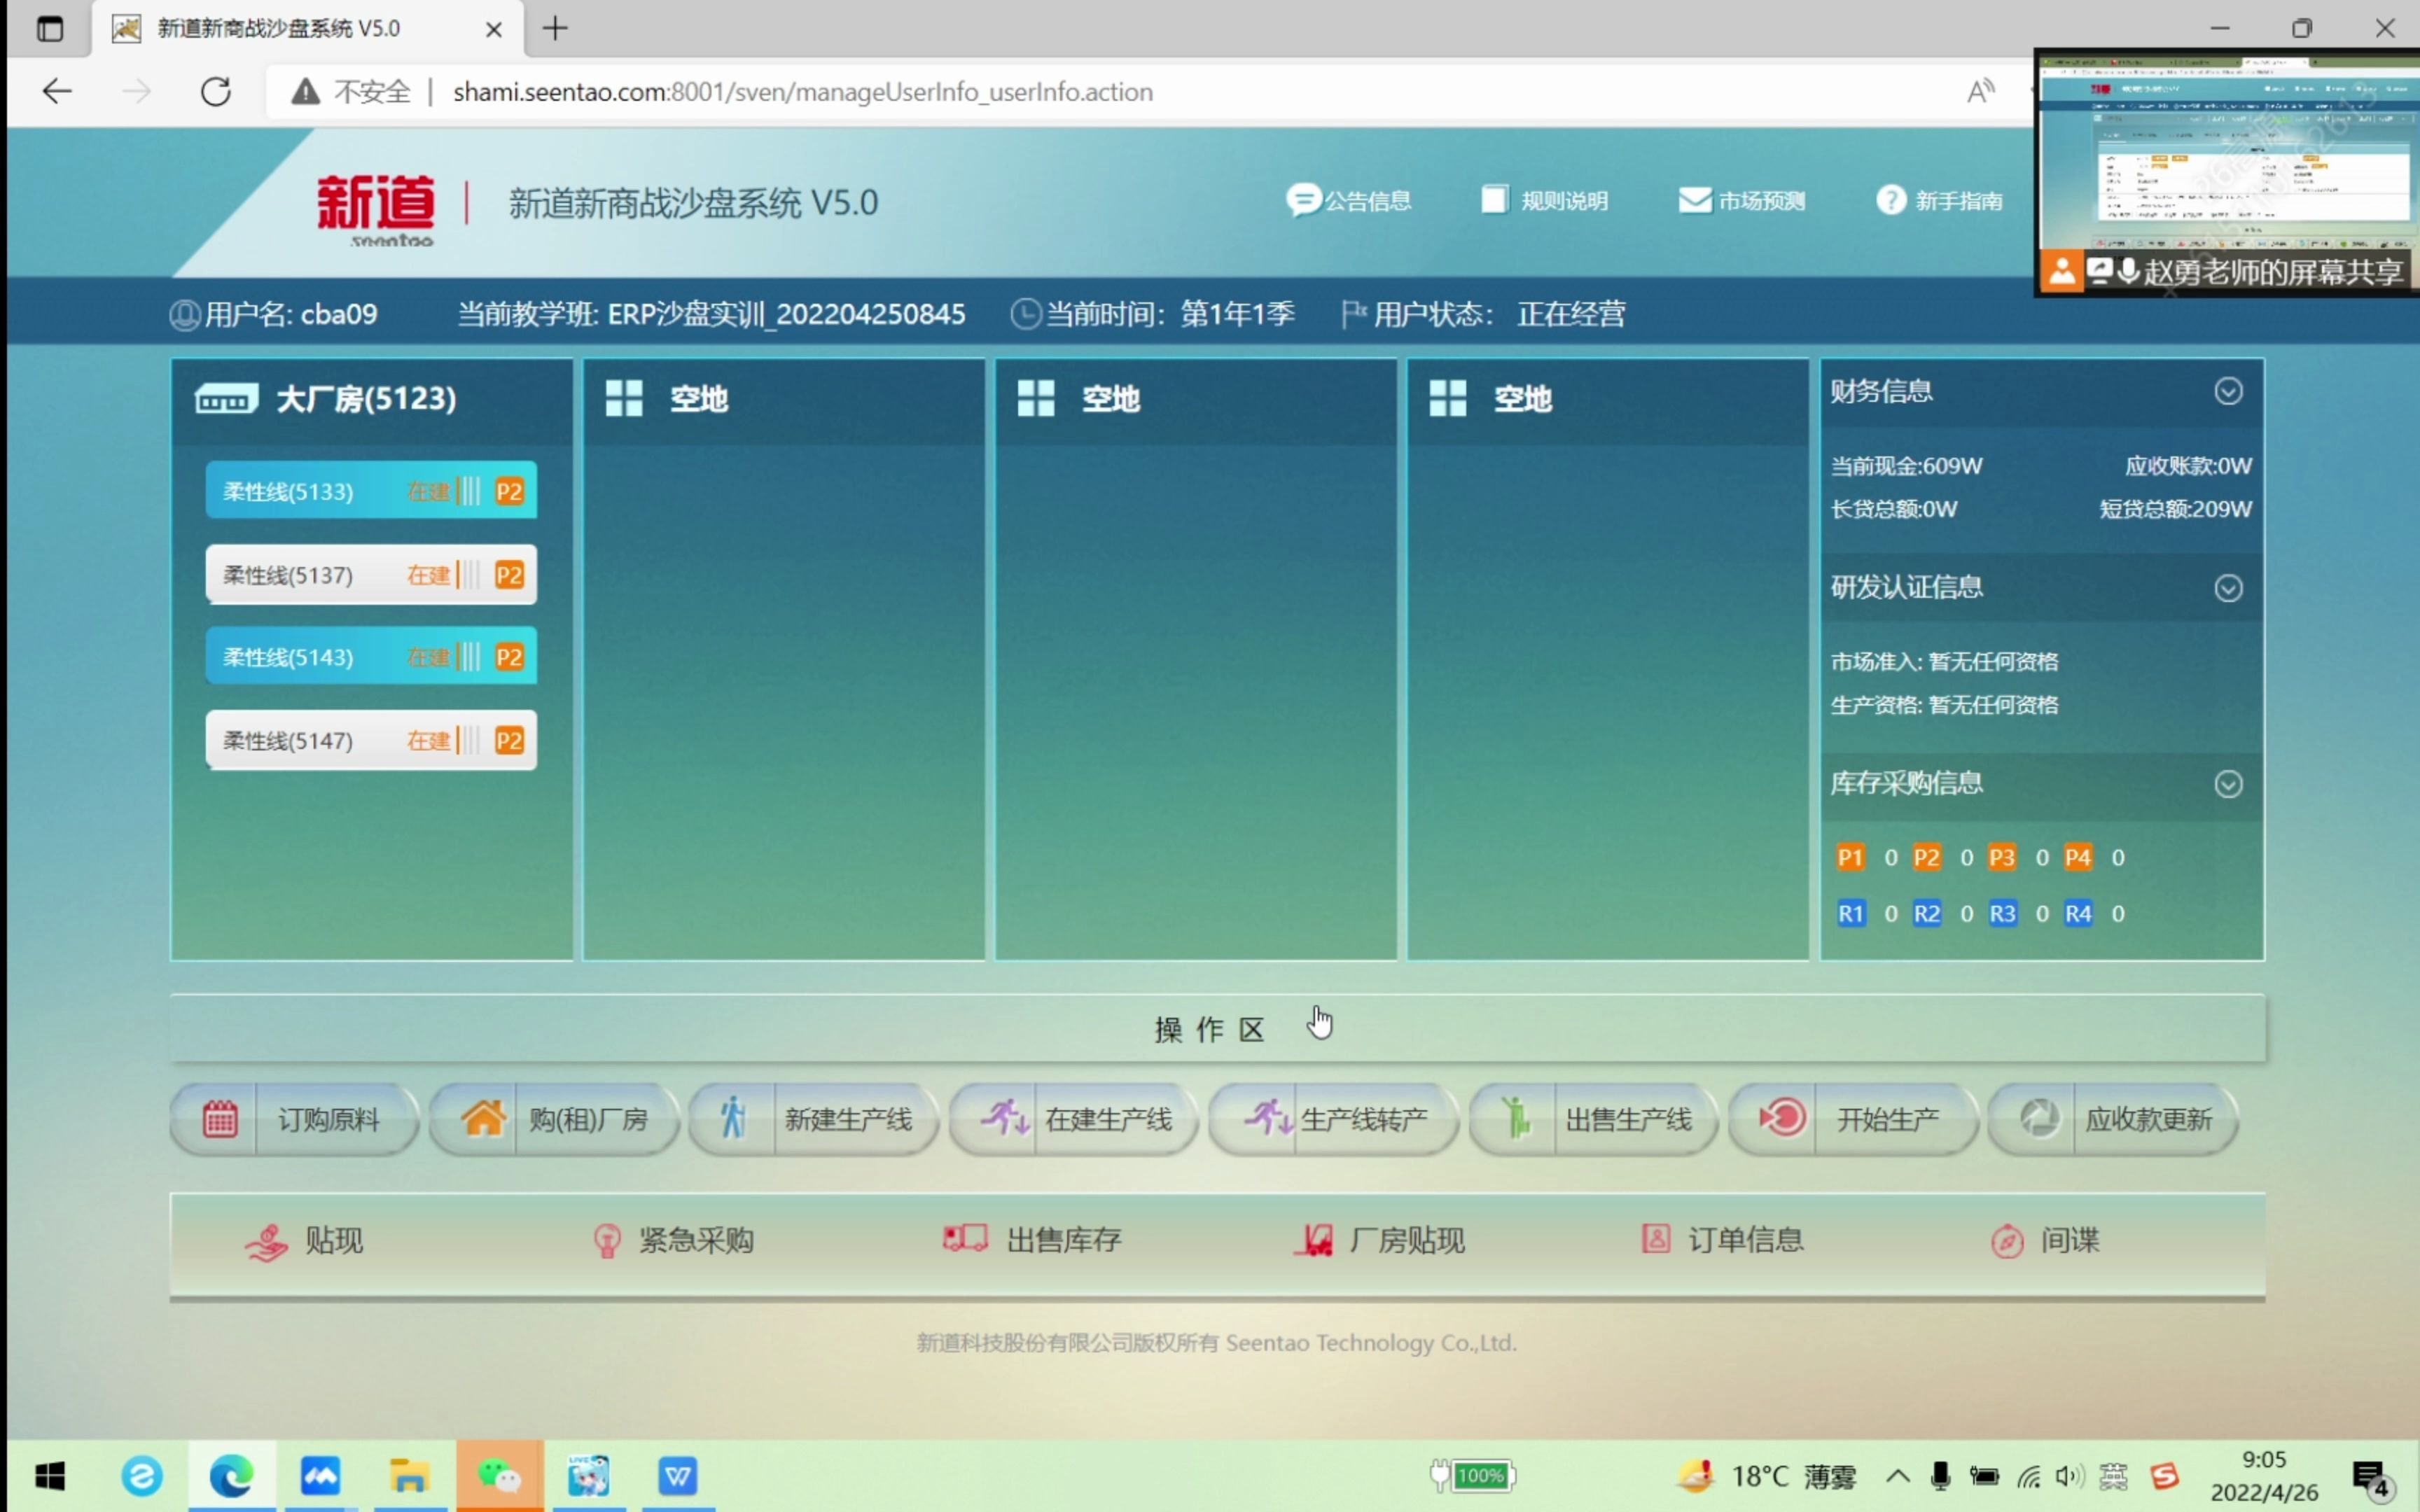Screen dimensions: 2420x1512
Task: Open 出售库存 sell inventory
Action: click(1031, 1241)
